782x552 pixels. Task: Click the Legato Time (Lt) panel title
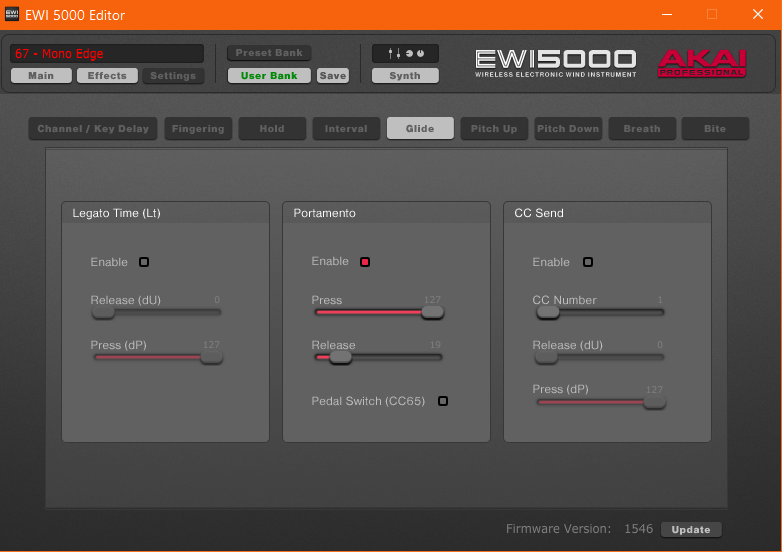(x=116, y=213)
